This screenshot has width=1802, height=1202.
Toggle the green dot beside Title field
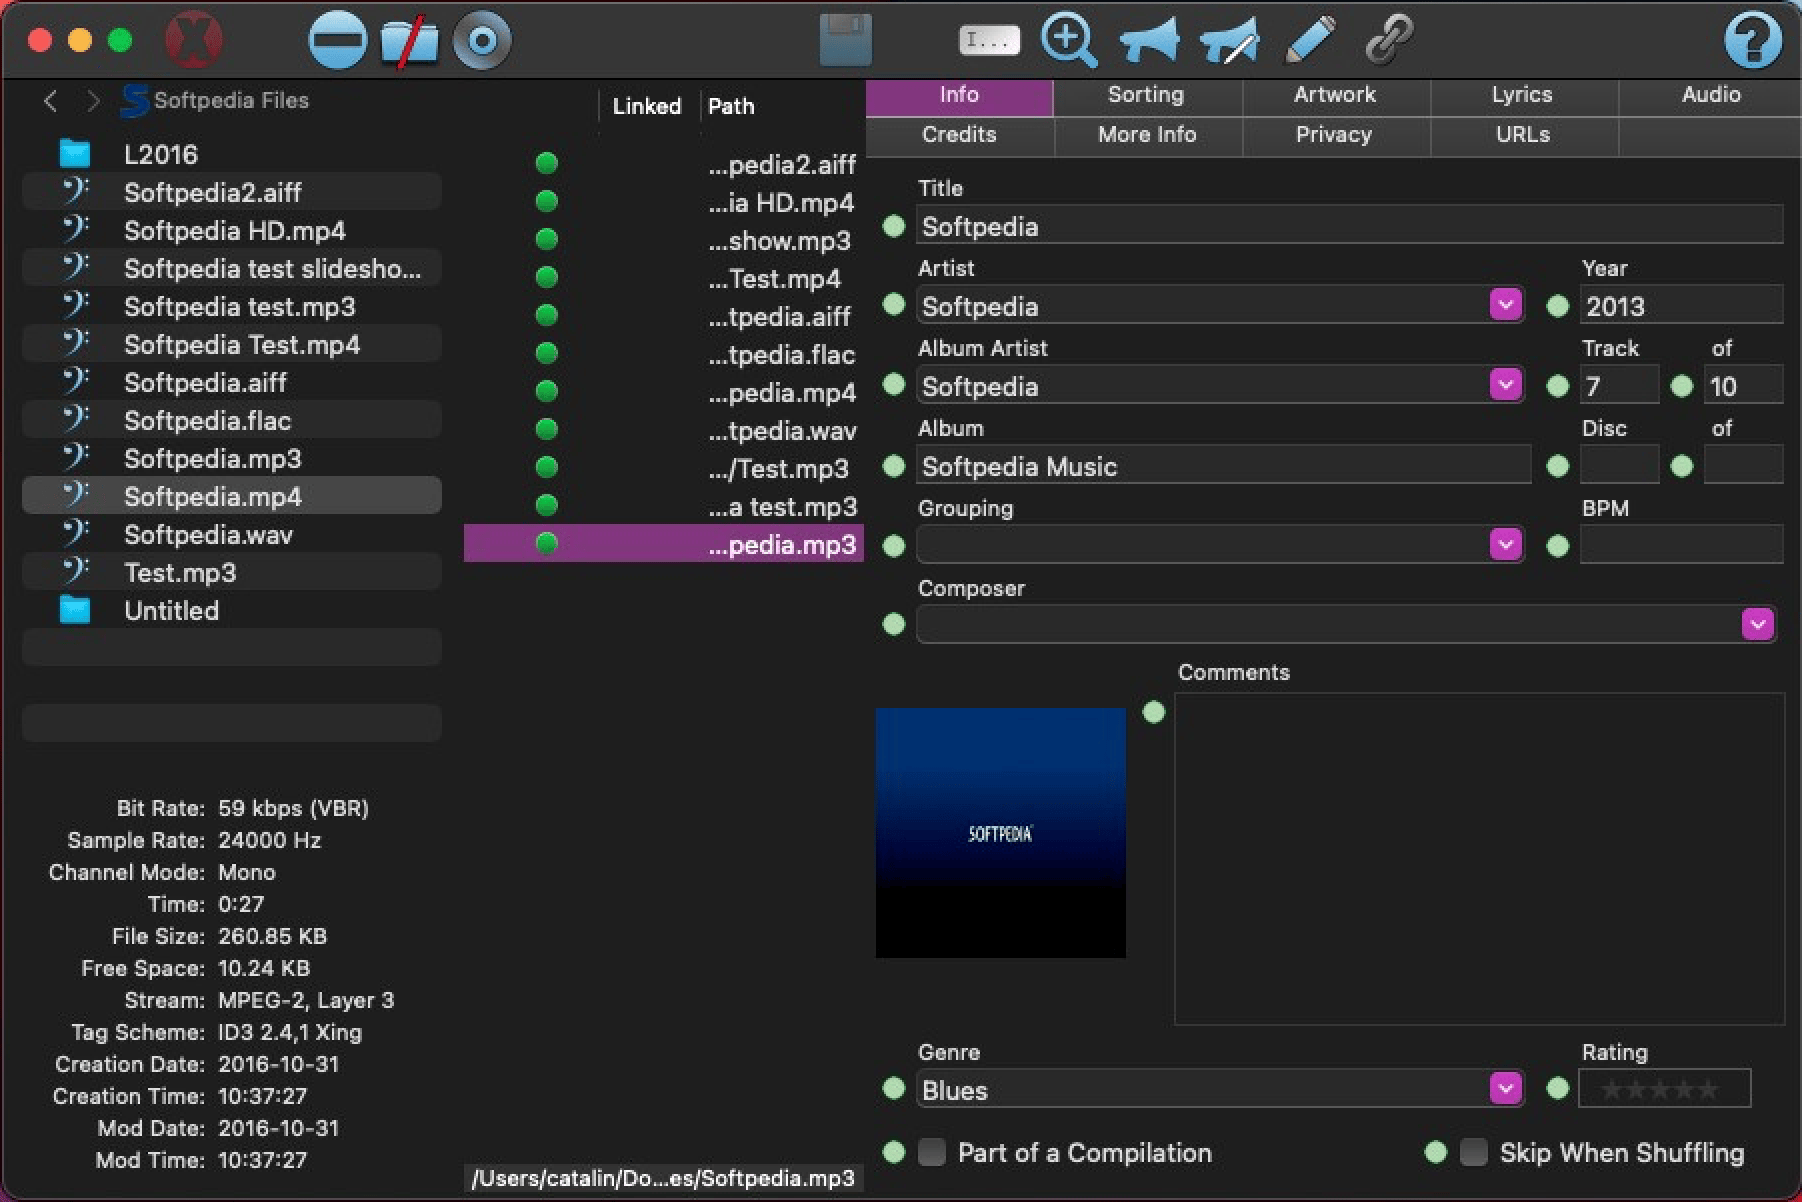[894, 227]
